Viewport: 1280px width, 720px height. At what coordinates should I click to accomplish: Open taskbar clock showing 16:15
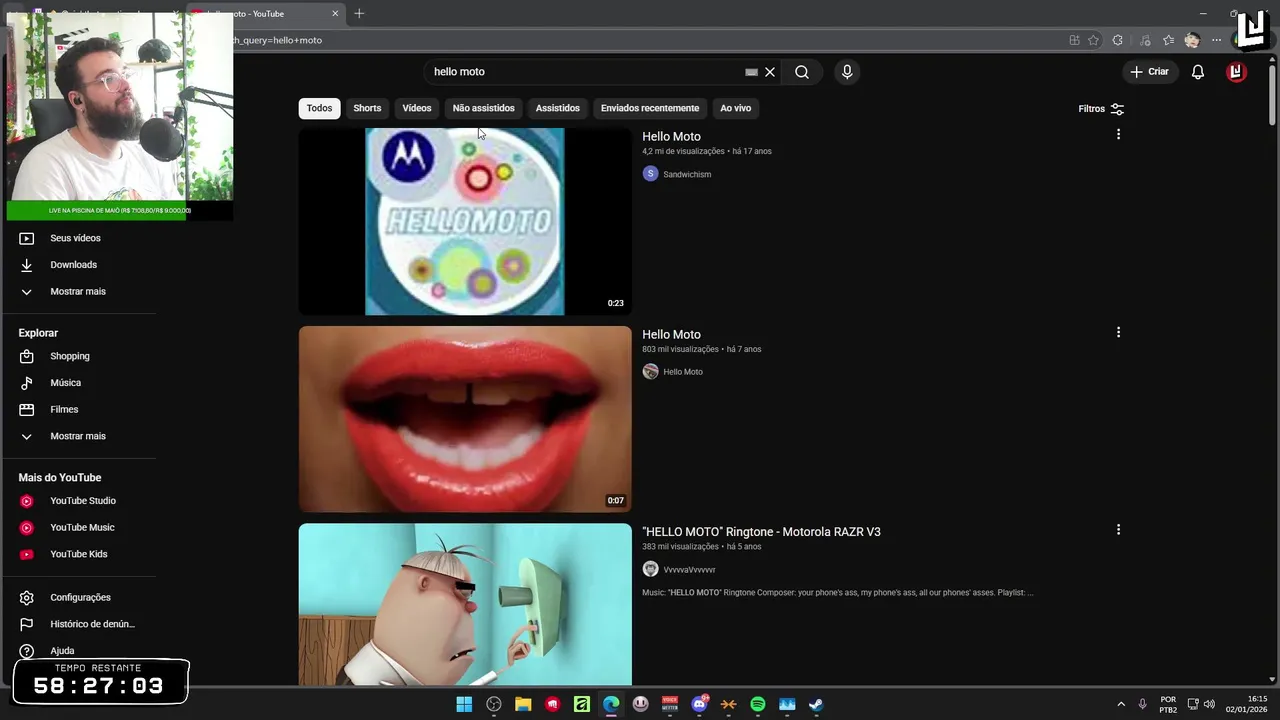(x=1247, y=704)
